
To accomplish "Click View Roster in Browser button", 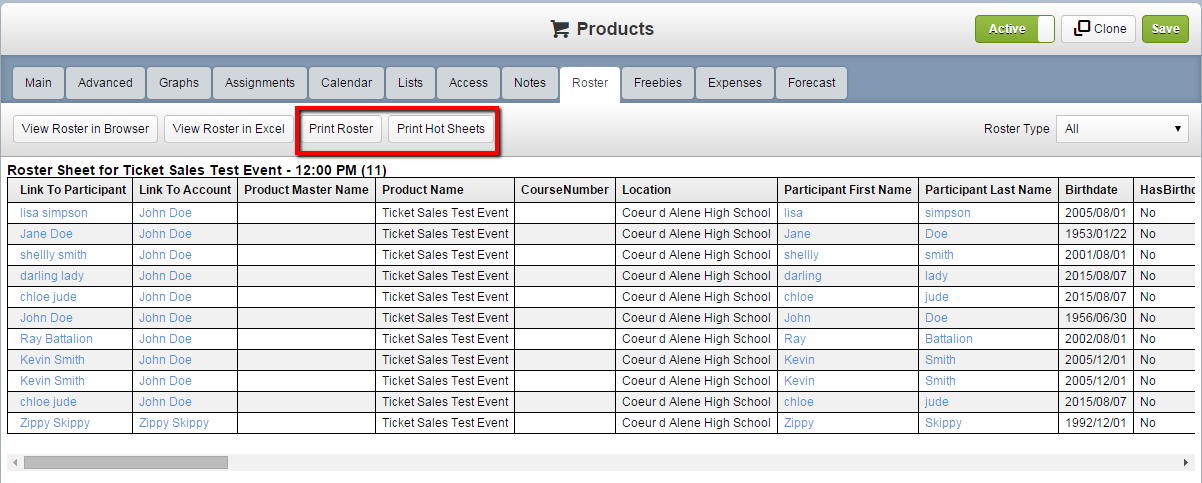I will tap(85, 128).
